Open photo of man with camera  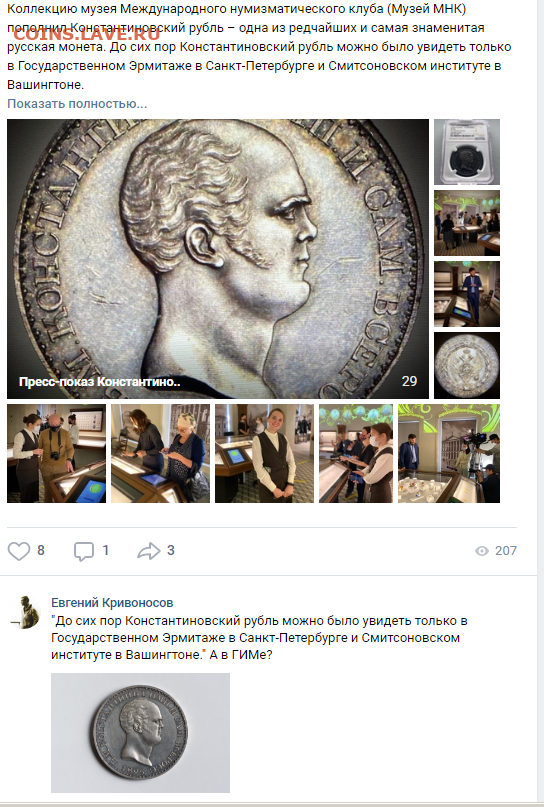click(x=57, y=453)
